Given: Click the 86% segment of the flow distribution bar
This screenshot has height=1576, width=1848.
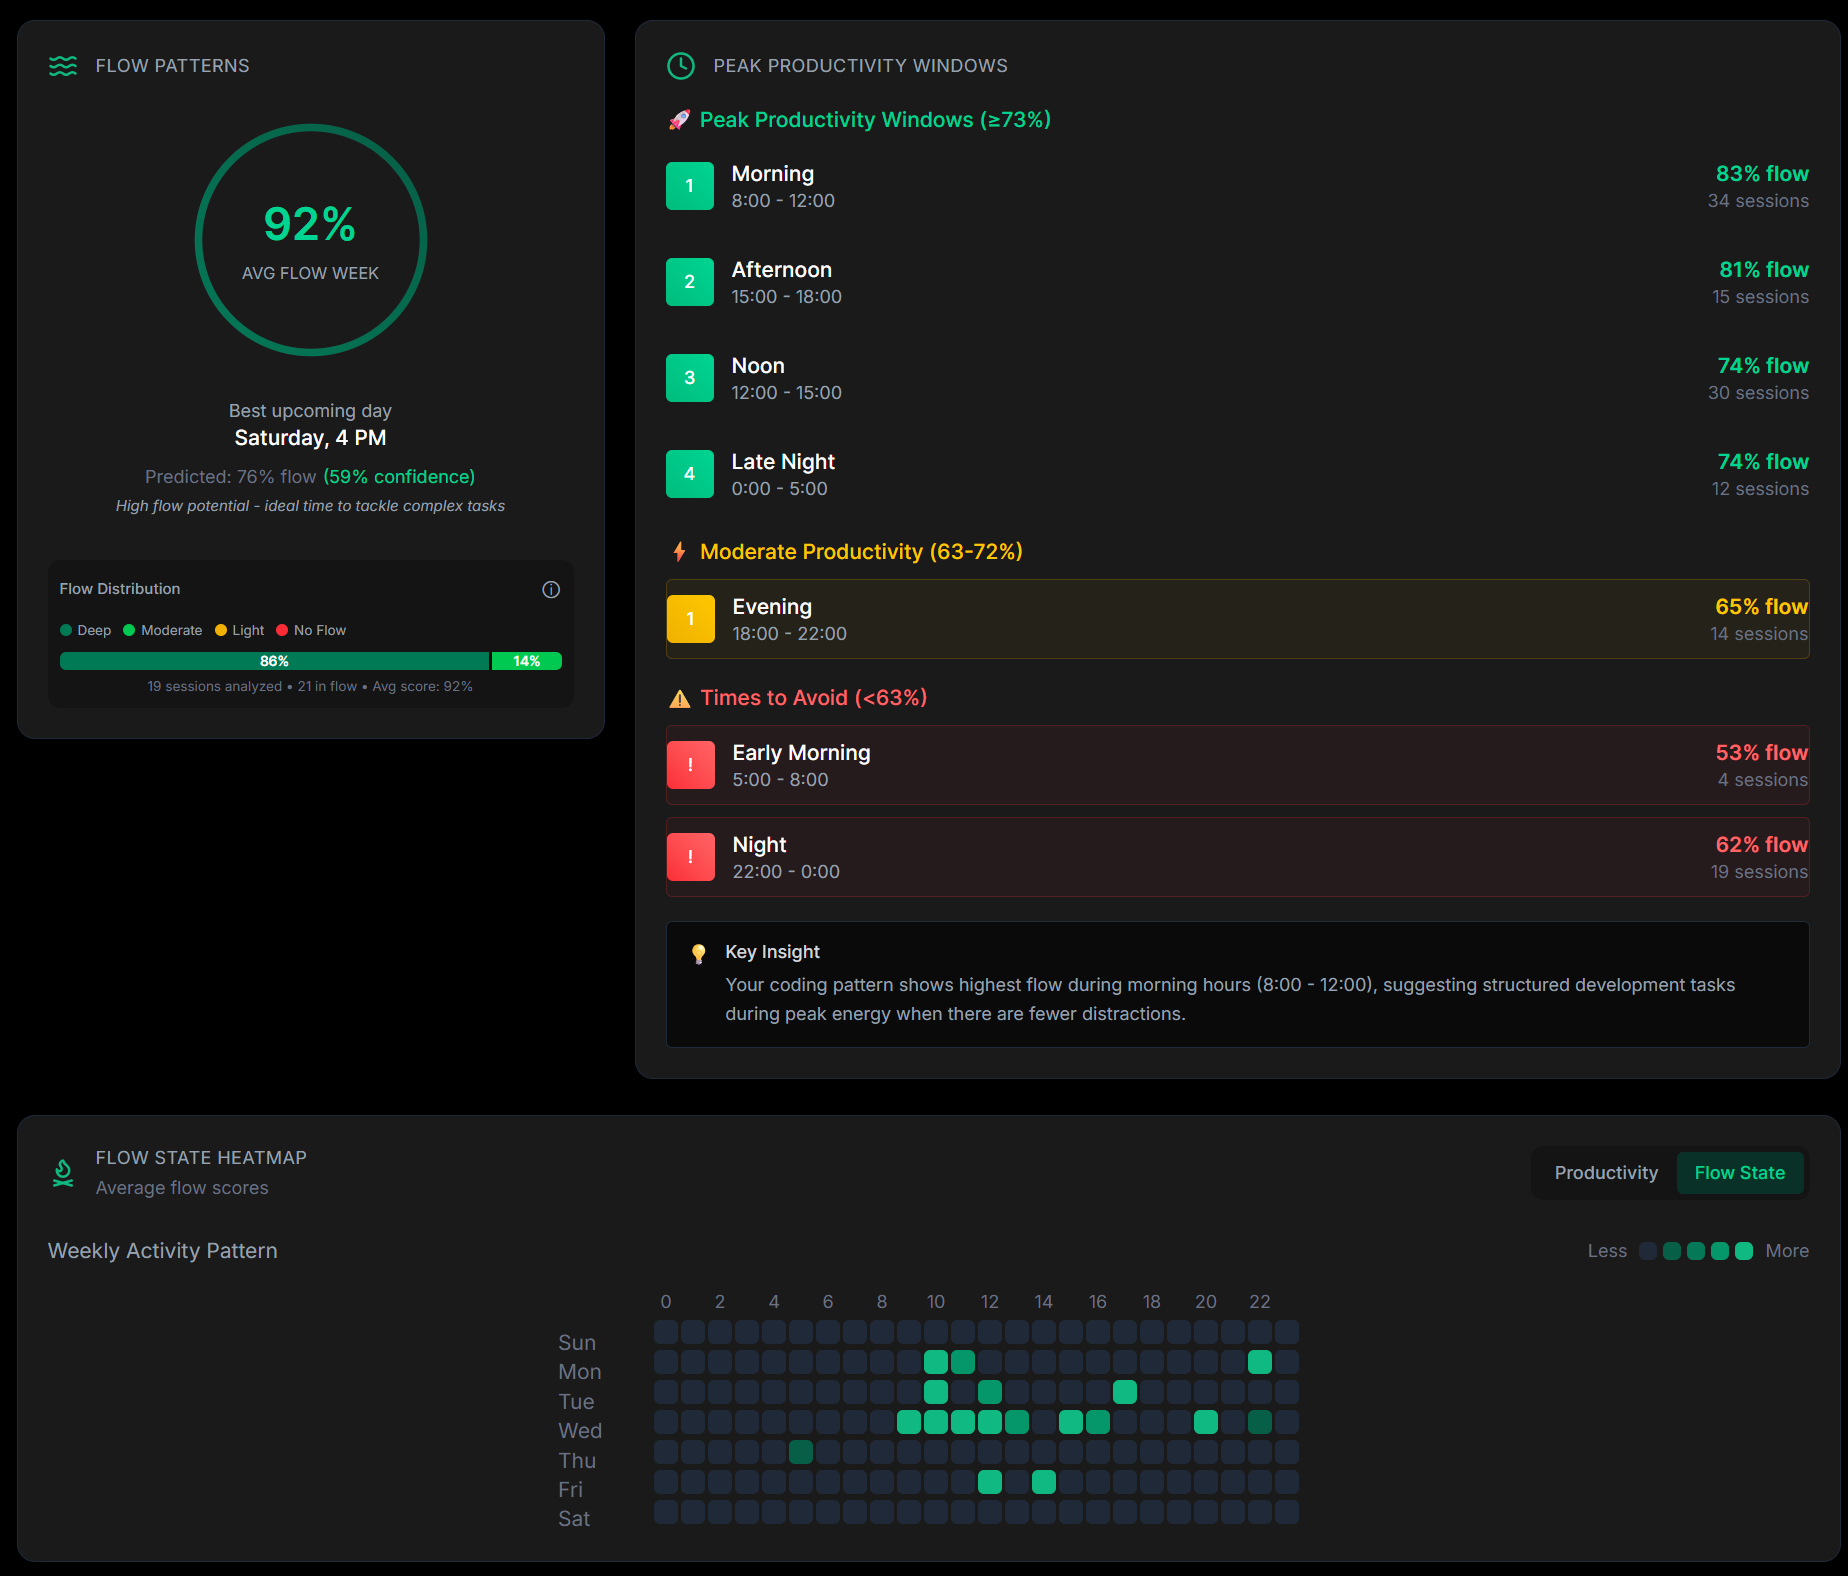Looking at the screenshot, I should tap(273, 661).
